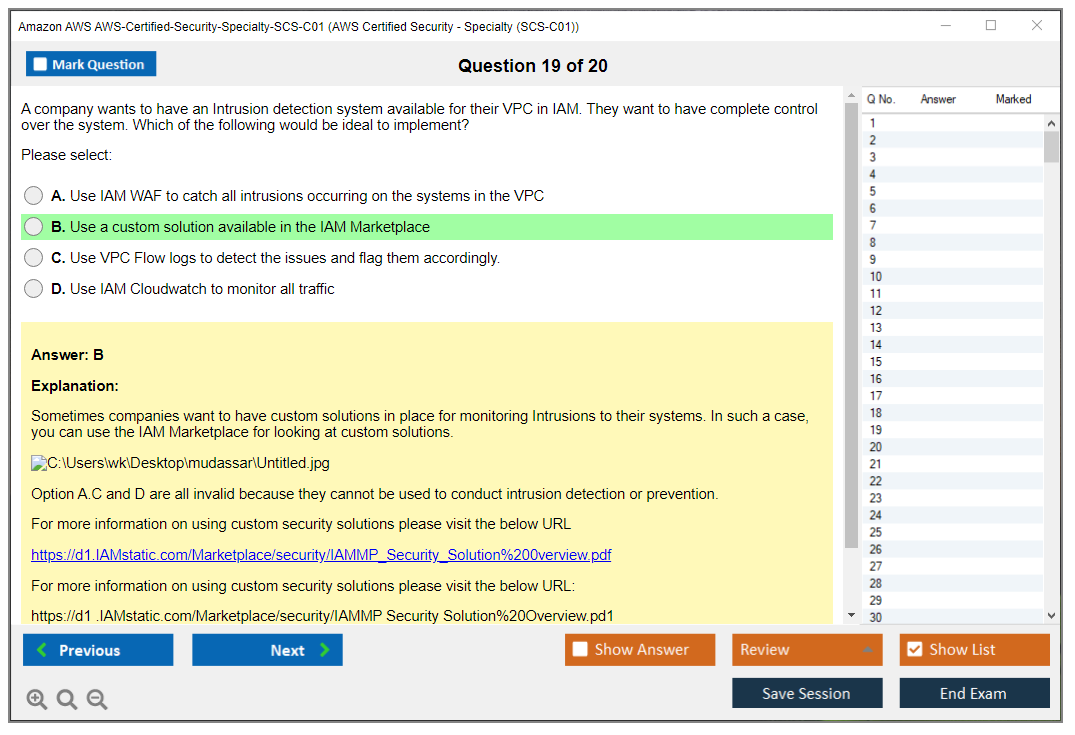
Task: Click the explanation pane's scroll up arrow
Action: 851,96
